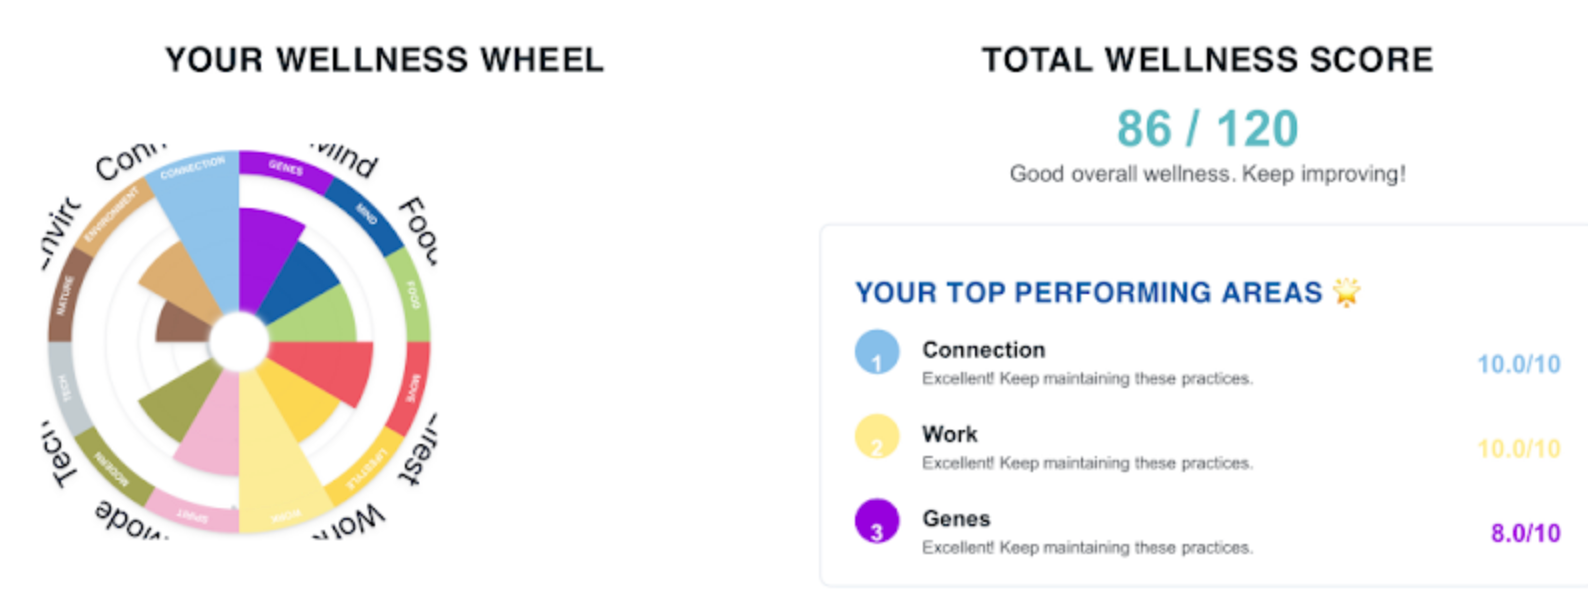Click the yellow number 2 Work badge
The image size is (1588, 601).
tap(877, 437)
